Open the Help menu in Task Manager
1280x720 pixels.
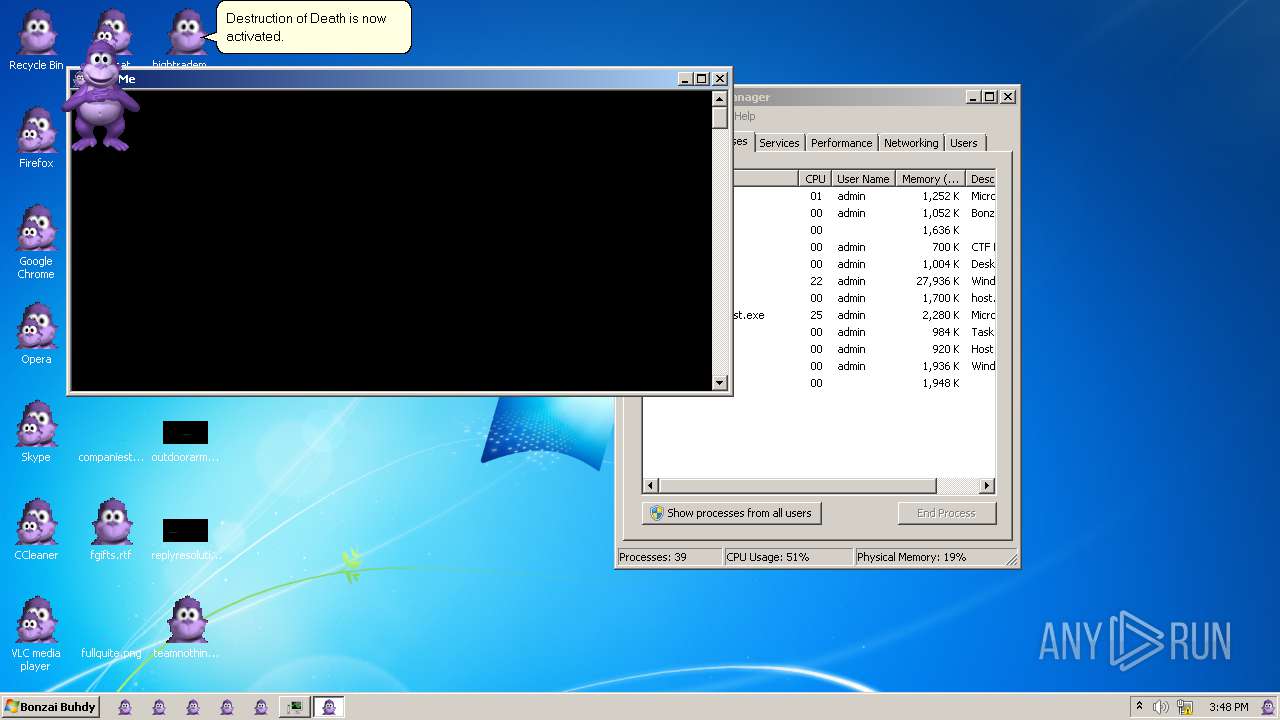[x=745, y=116]
